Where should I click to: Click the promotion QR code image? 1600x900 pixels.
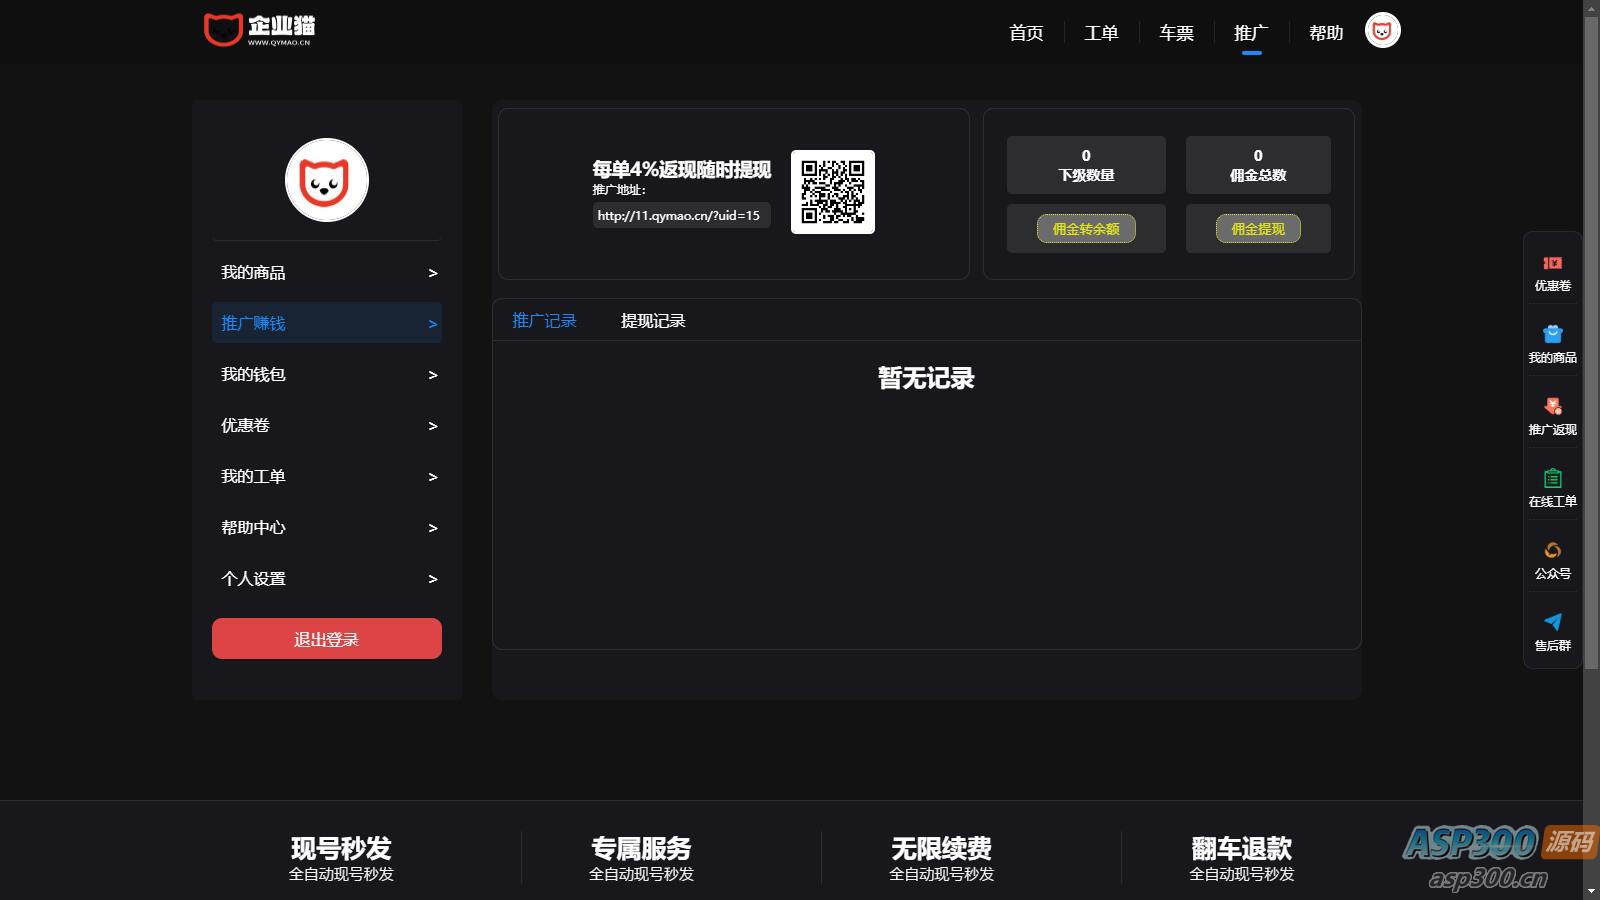click(x=833, y=192)
